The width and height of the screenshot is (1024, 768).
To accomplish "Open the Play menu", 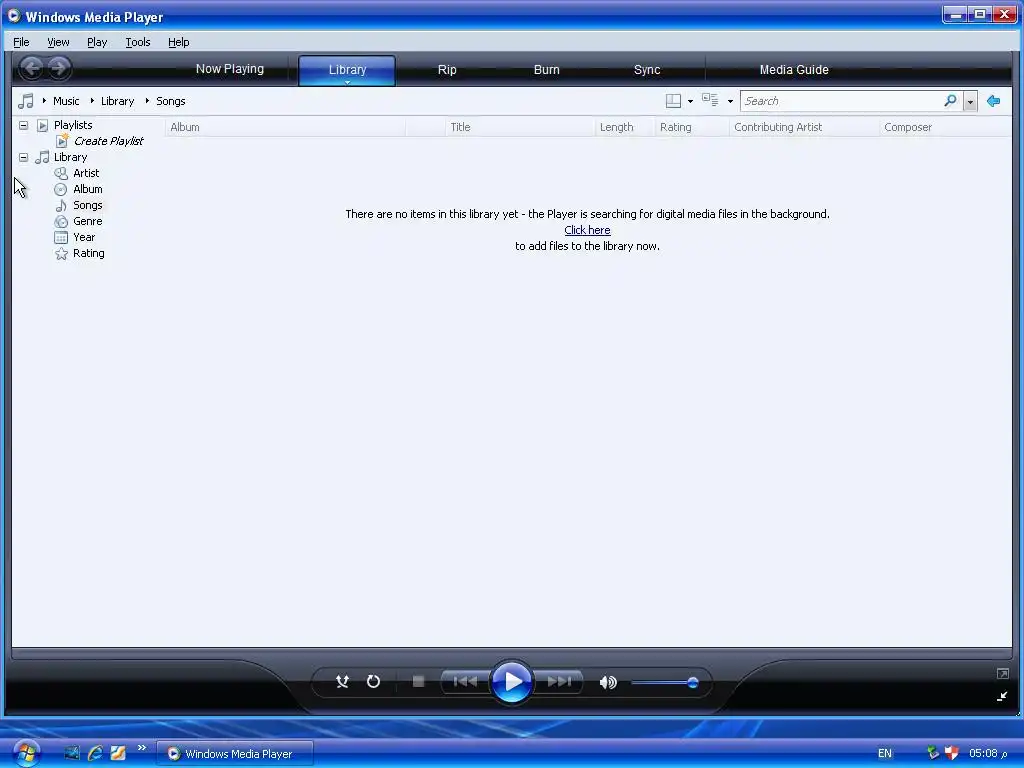I will (x=97, y=42).
